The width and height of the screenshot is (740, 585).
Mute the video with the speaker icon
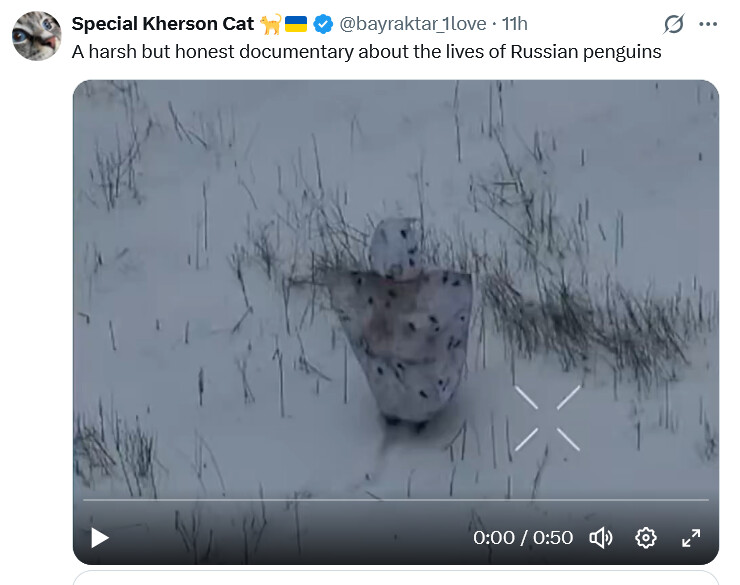(x=601, y=538)
